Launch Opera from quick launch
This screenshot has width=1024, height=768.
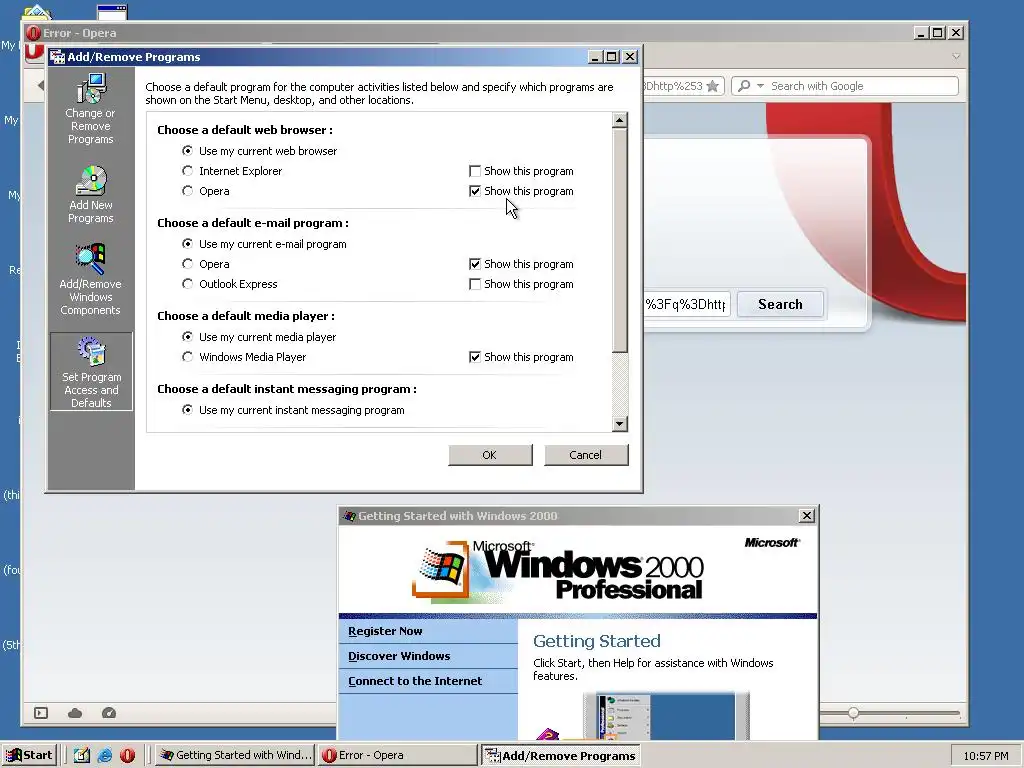click(x=127, y=755)
